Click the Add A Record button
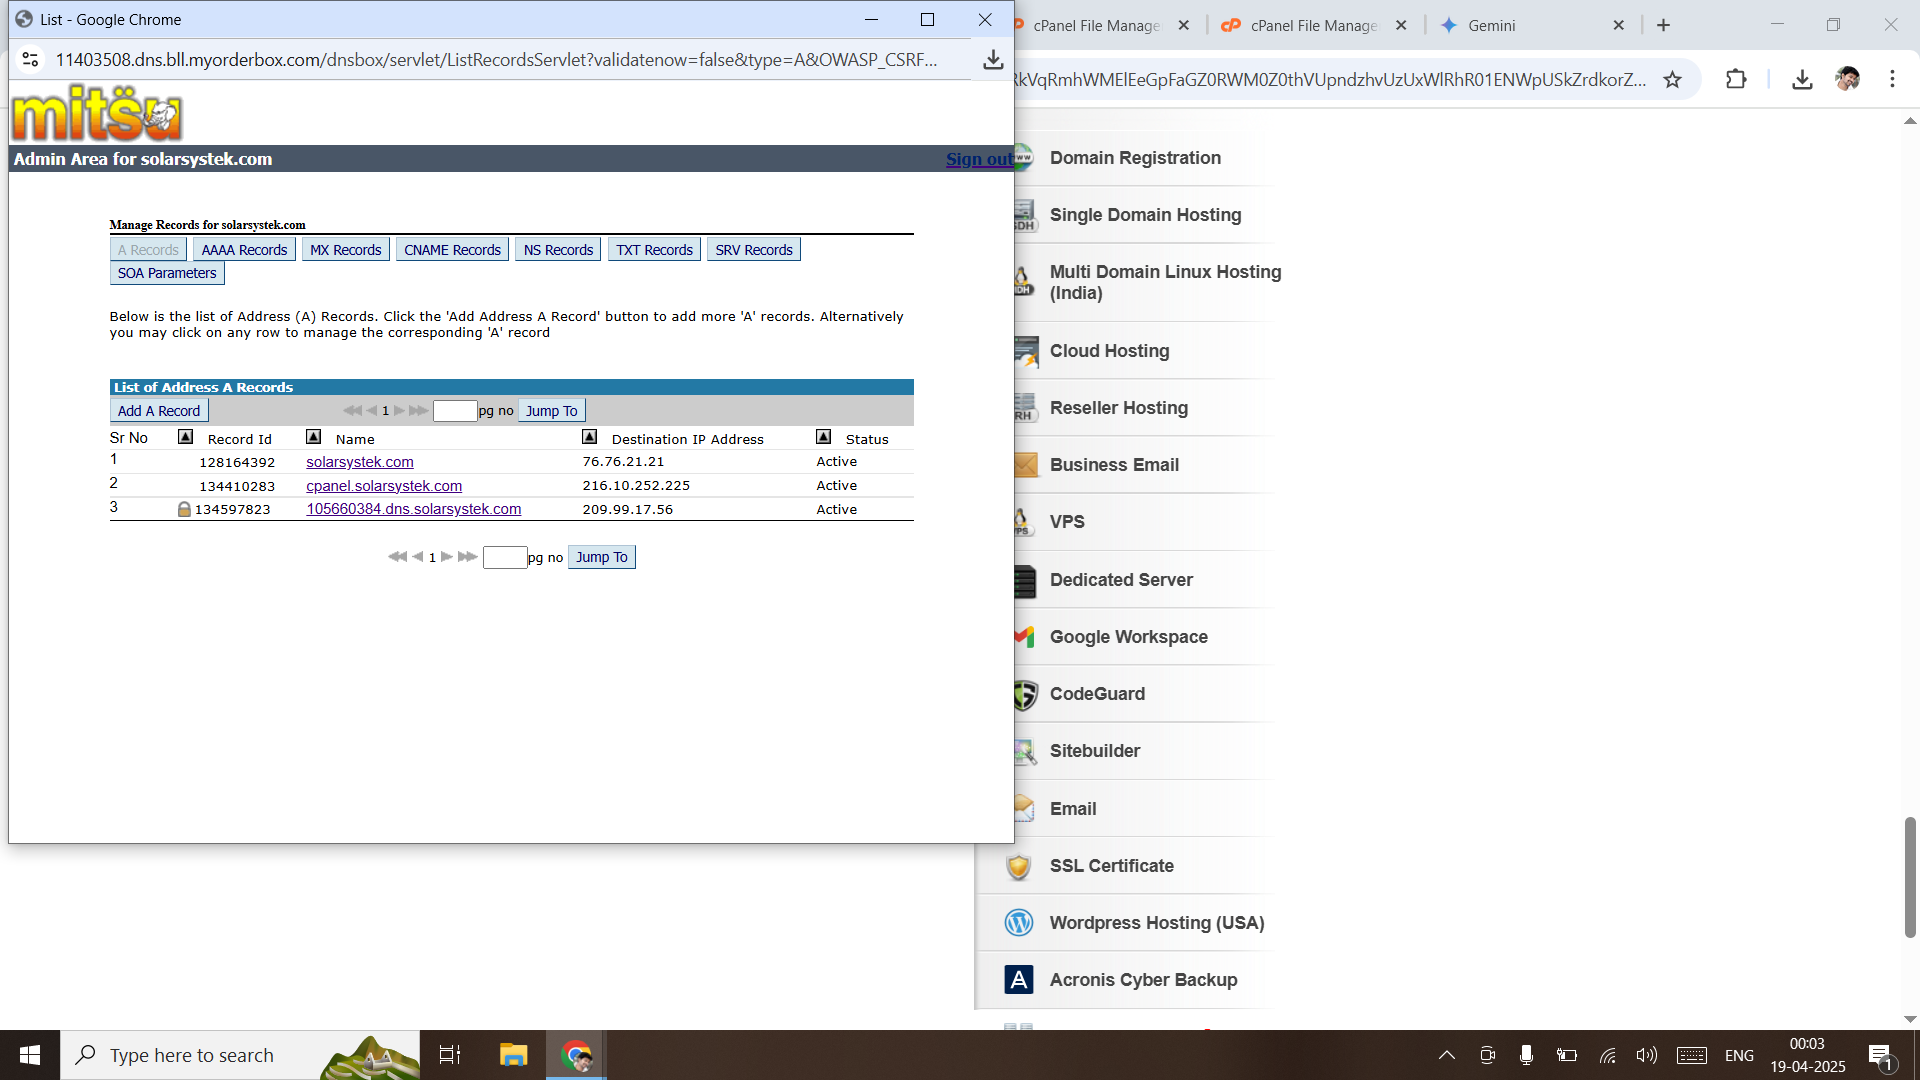1920x1080 pixels. click(159, 411)
